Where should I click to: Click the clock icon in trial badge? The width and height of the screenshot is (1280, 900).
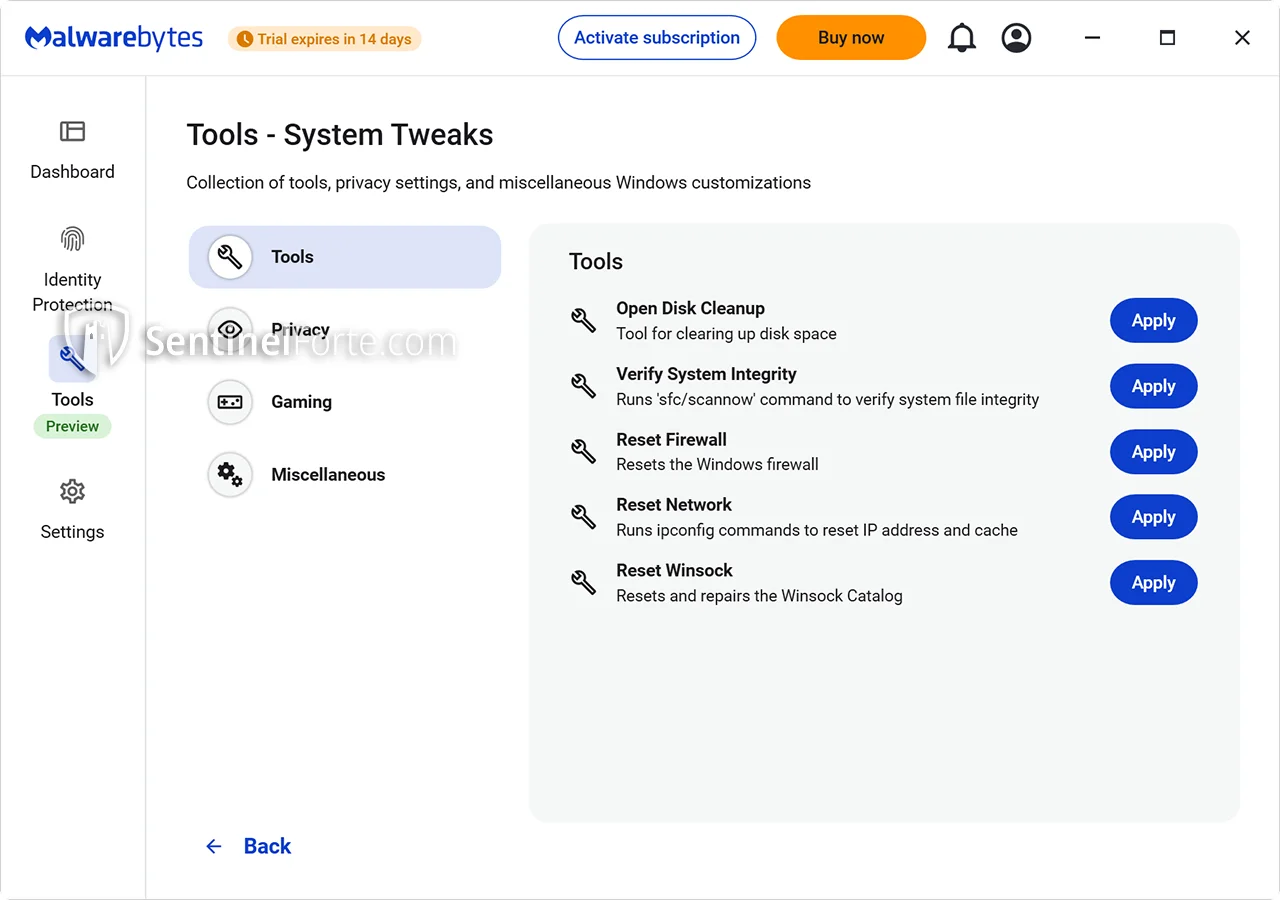[x=244, y=39]
